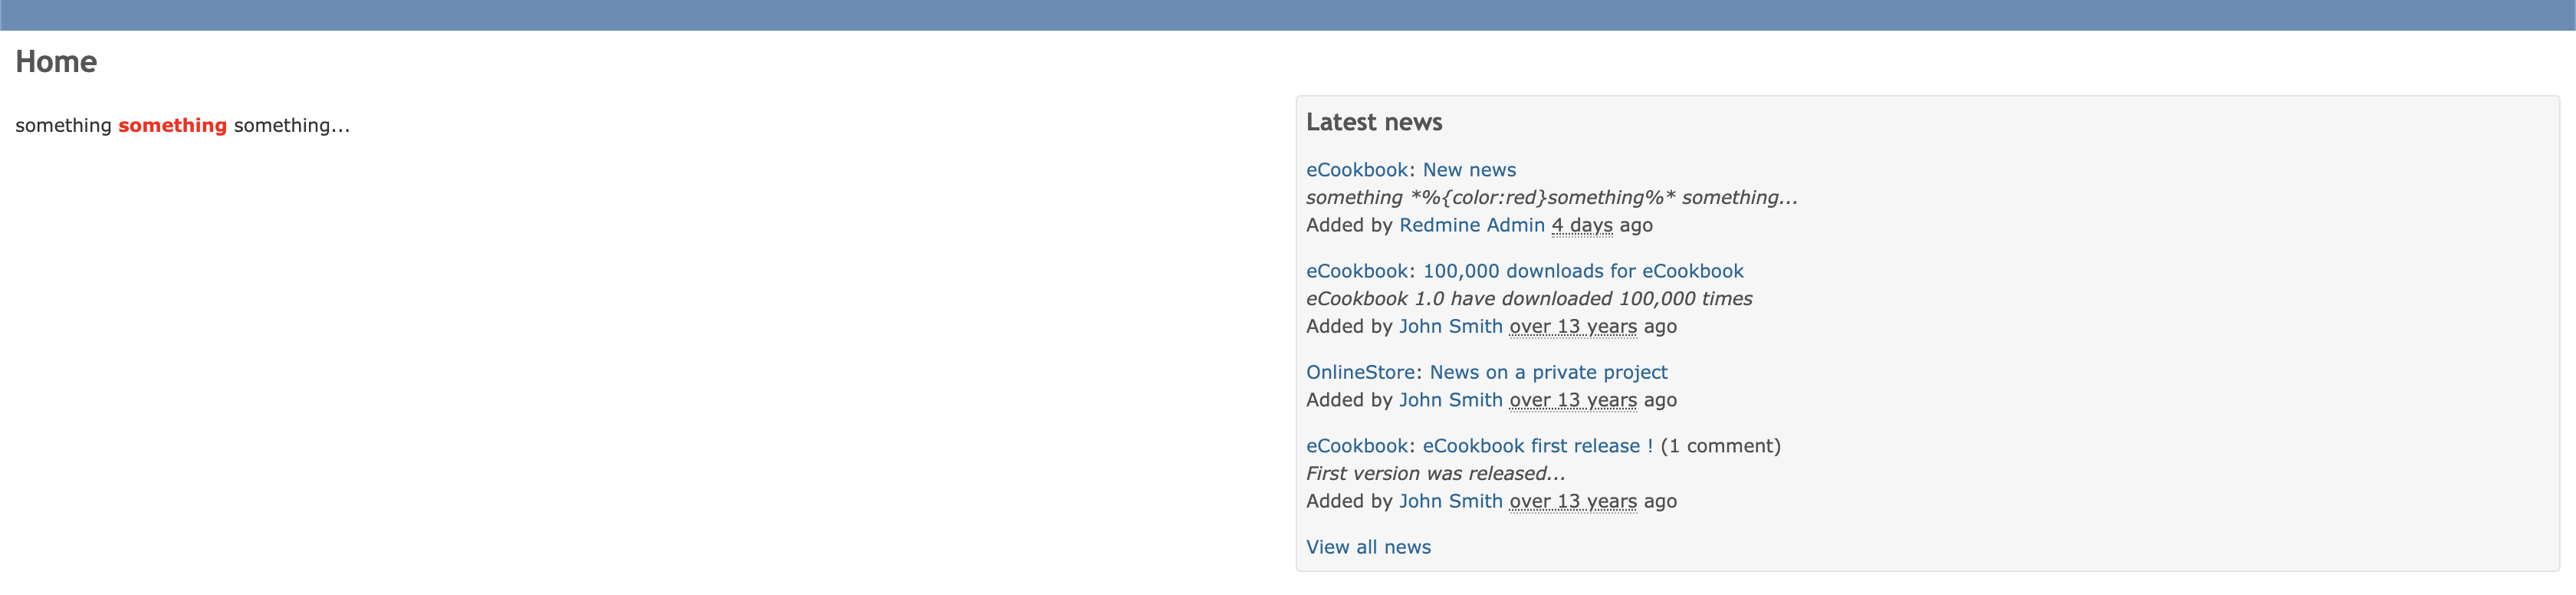
Task: Click eCookbook project link beside 'New news'
Action: [1357, 170]
